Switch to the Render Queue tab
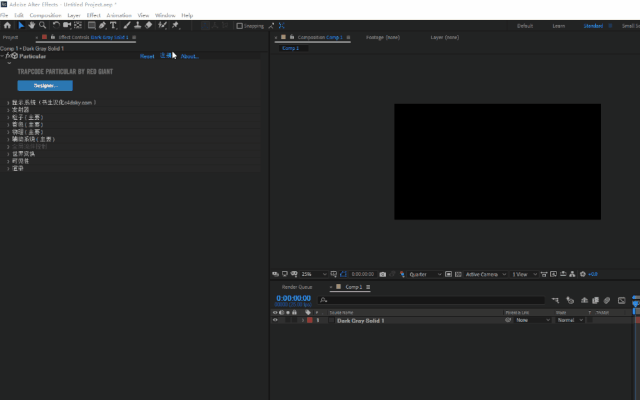The width and height of the screenshot is (640, 400). (x=297, y=287)
